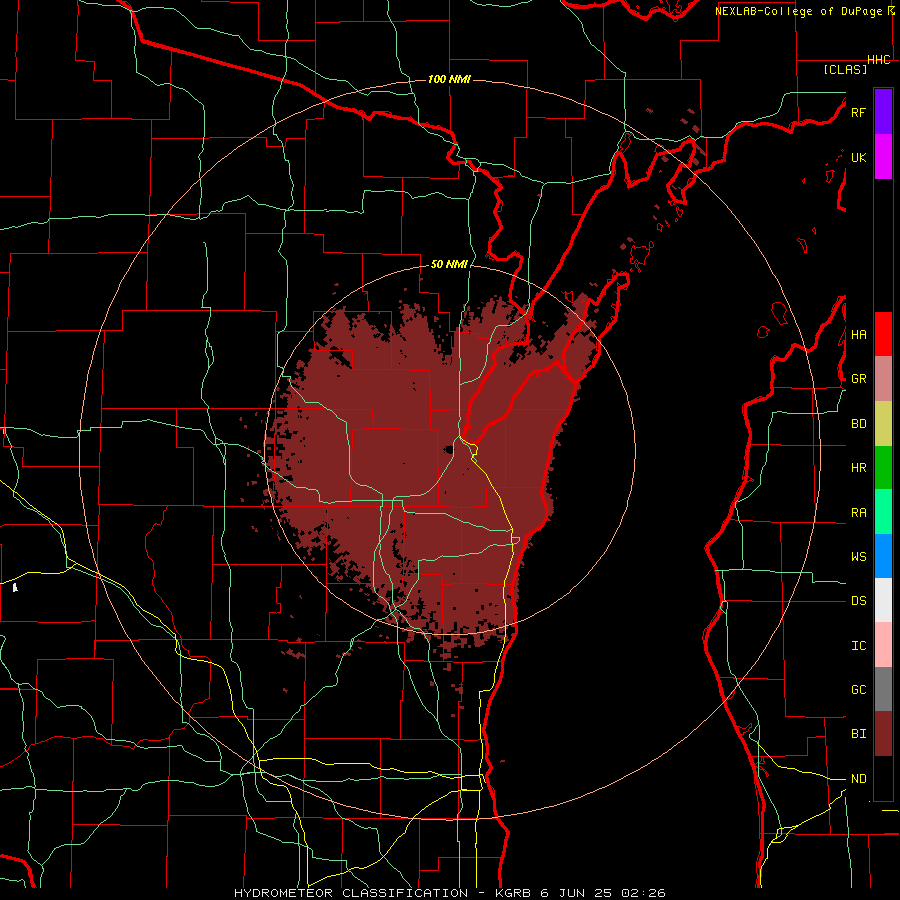The width and height of the screenshot is (900, 900).
Task: Select the GC gray legend swatch
Action: pos(883,689)
